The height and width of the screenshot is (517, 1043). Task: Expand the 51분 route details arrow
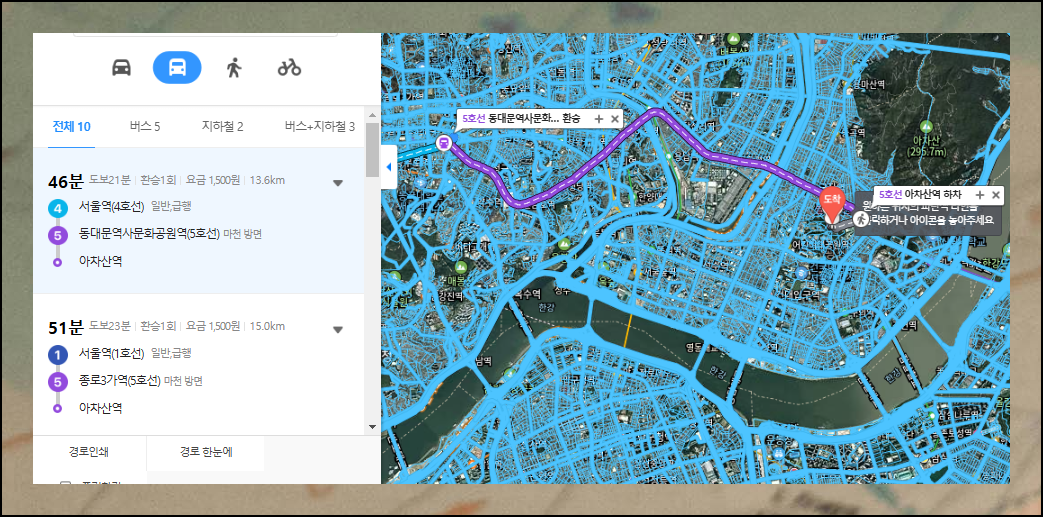pos(338,329)
